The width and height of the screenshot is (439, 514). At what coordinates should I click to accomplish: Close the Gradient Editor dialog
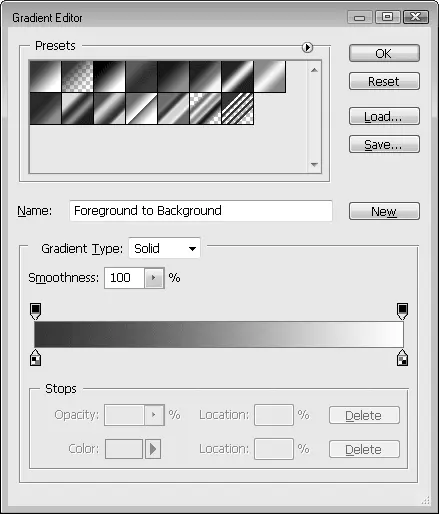[416, 17]
